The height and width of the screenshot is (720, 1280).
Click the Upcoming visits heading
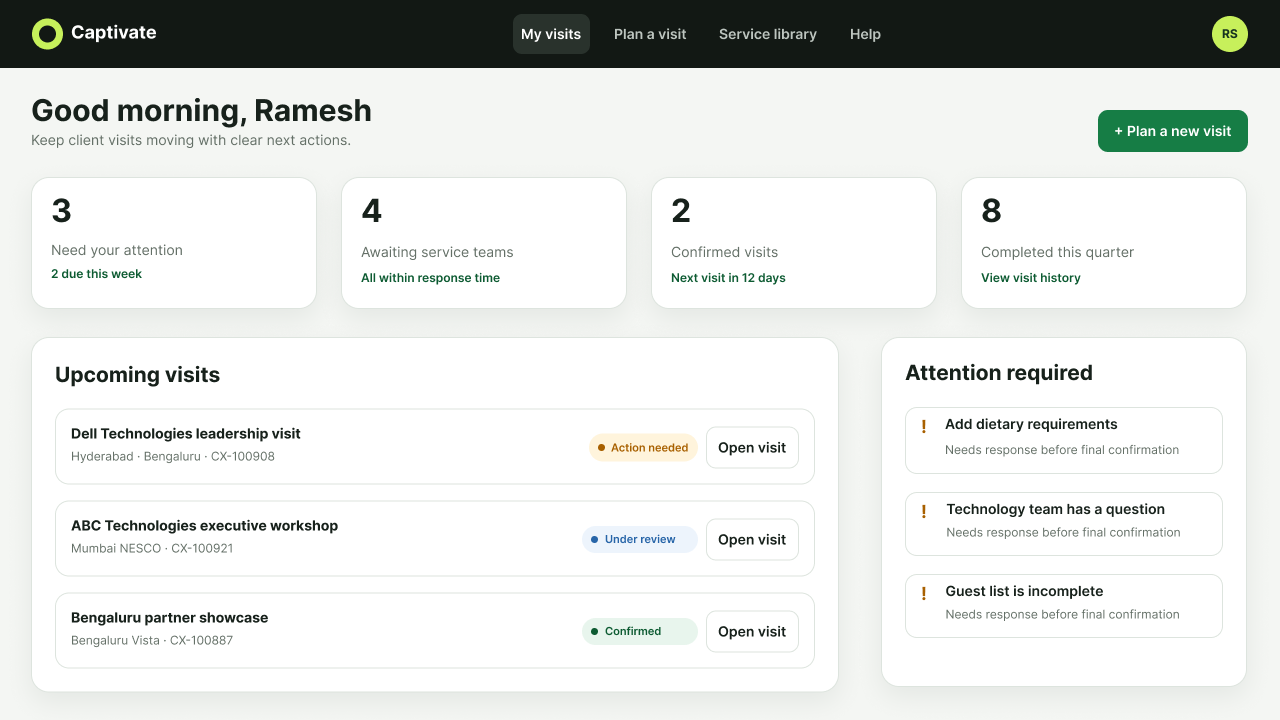(x=138, y=375)
